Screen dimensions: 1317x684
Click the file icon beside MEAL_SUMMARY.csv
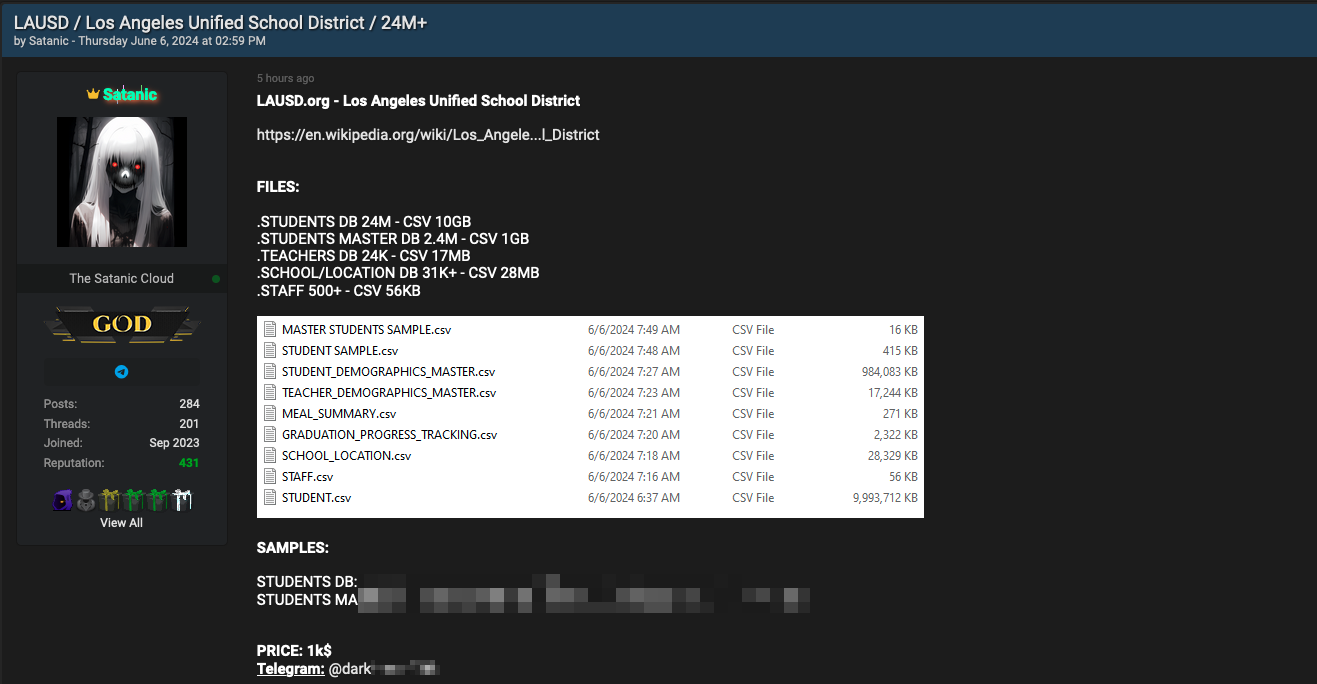(269, 413)
